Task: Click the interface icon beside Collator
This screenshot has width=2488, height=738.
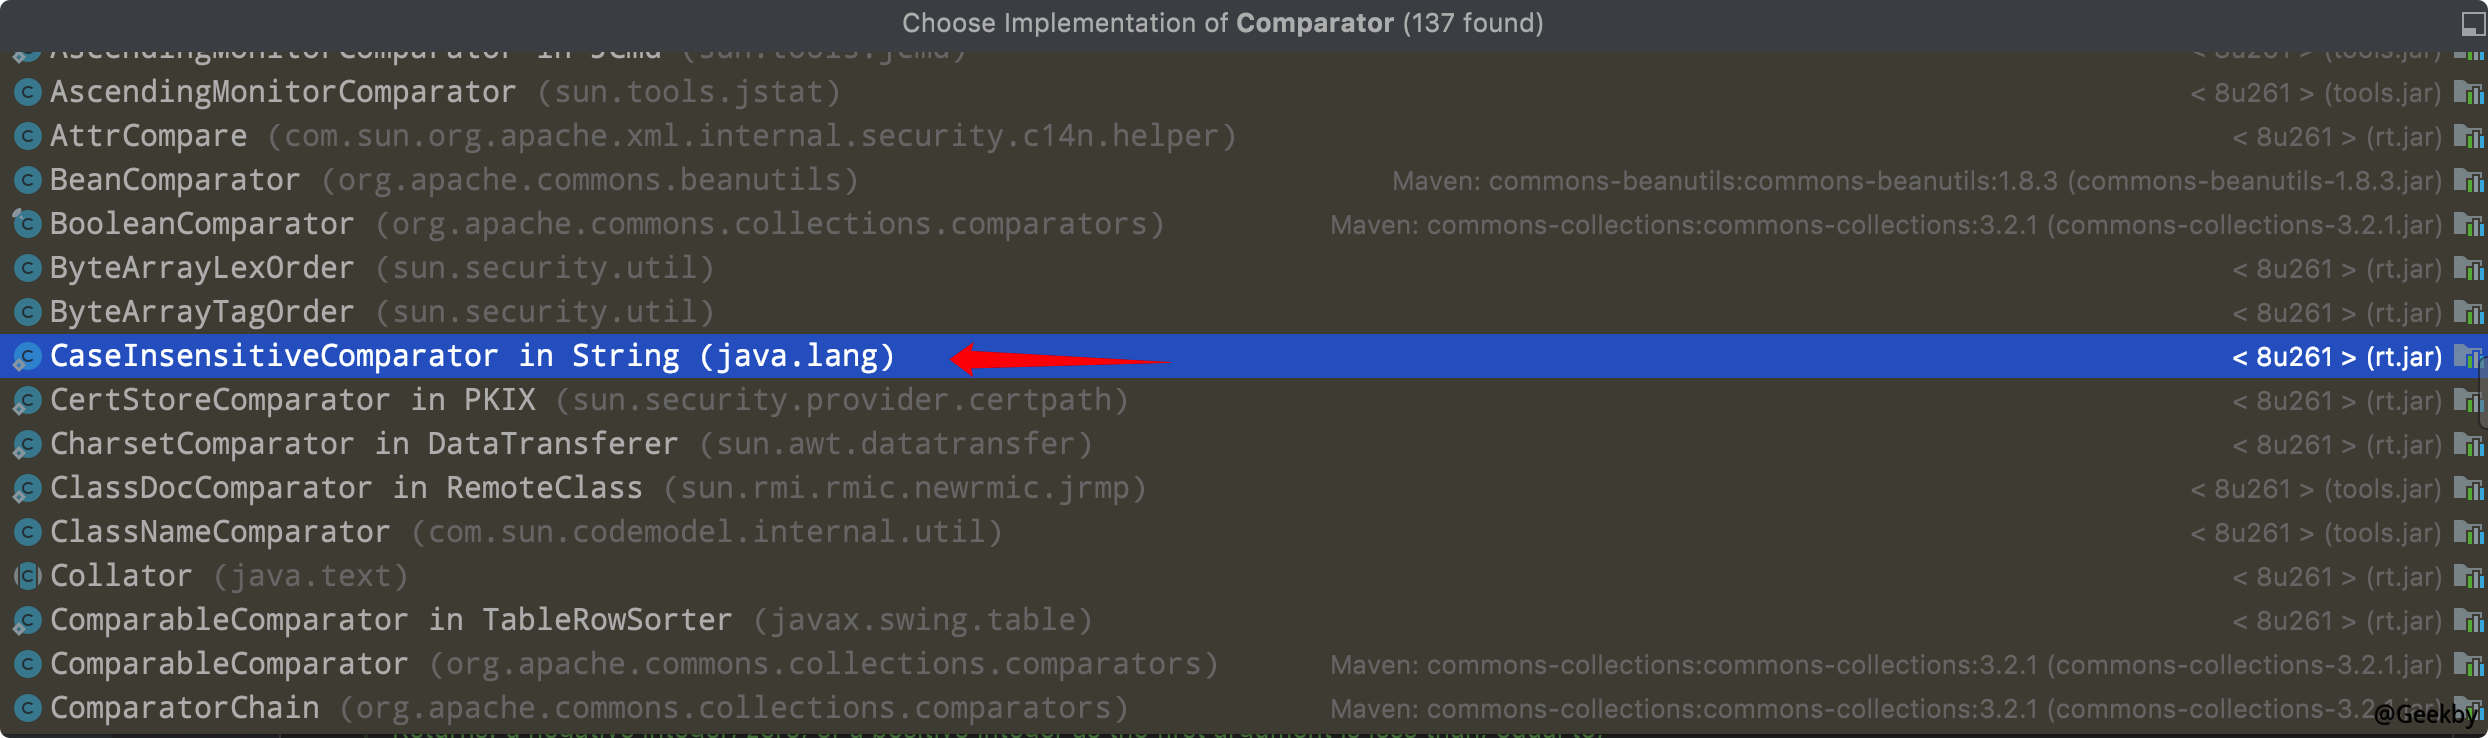Action: click(27, 575)
